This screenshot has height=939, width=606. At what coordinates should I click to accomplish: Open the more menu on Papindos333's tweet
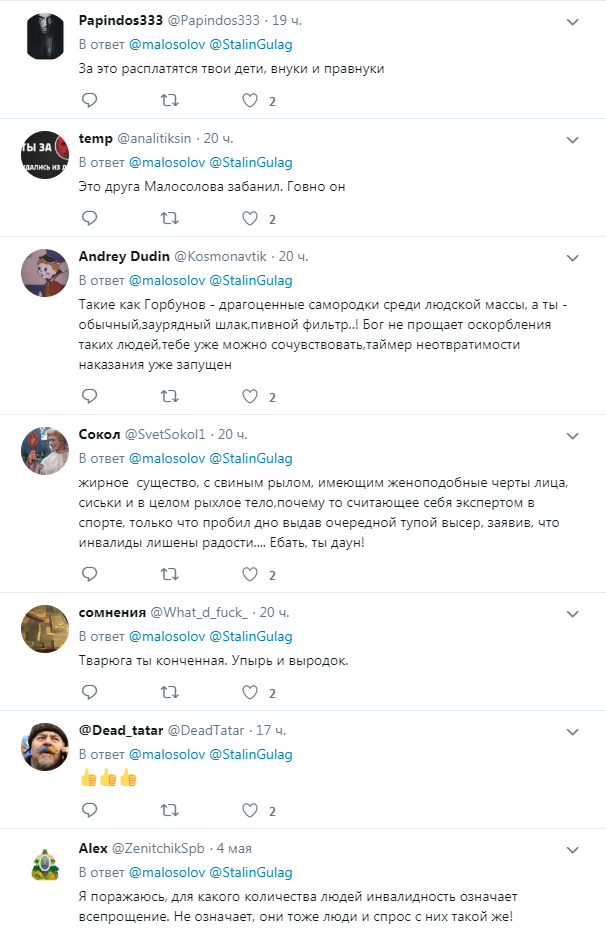coord(572,20)
